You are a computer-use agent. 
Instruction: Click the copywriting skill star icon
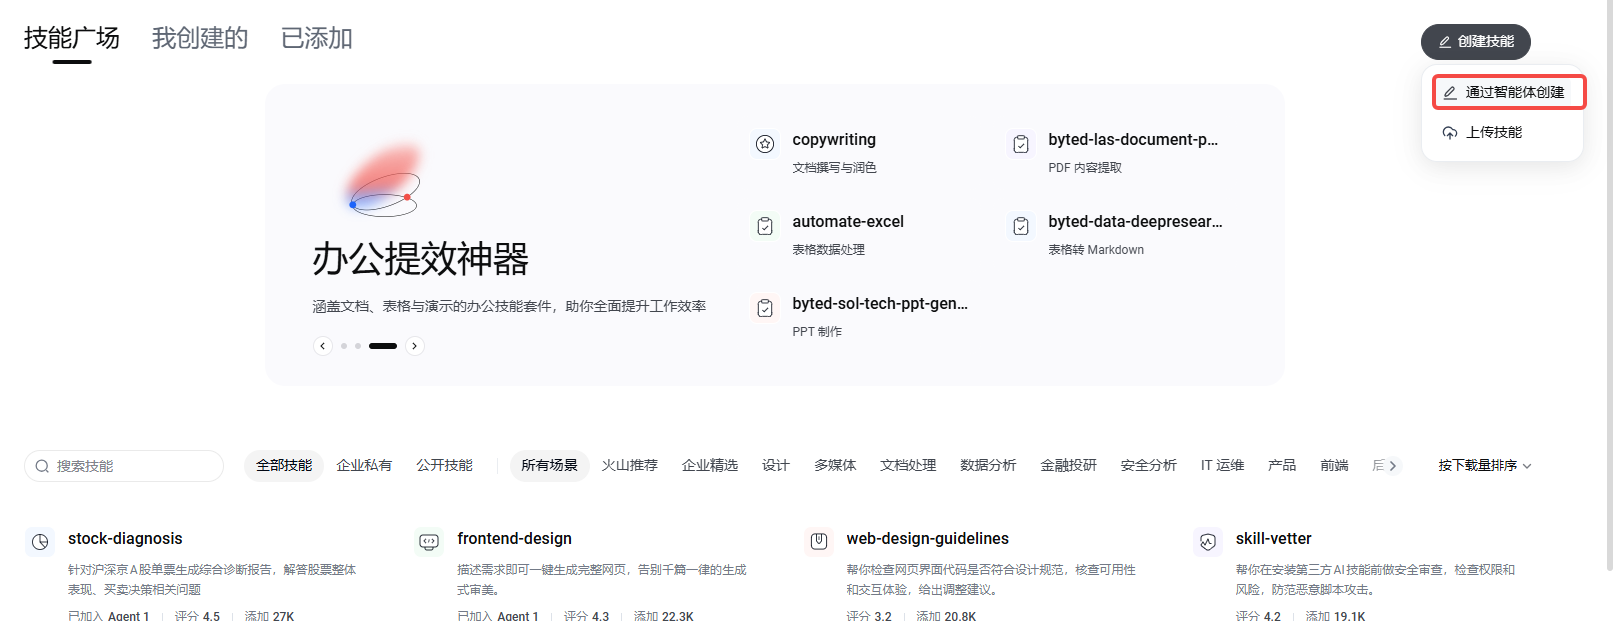765,144
